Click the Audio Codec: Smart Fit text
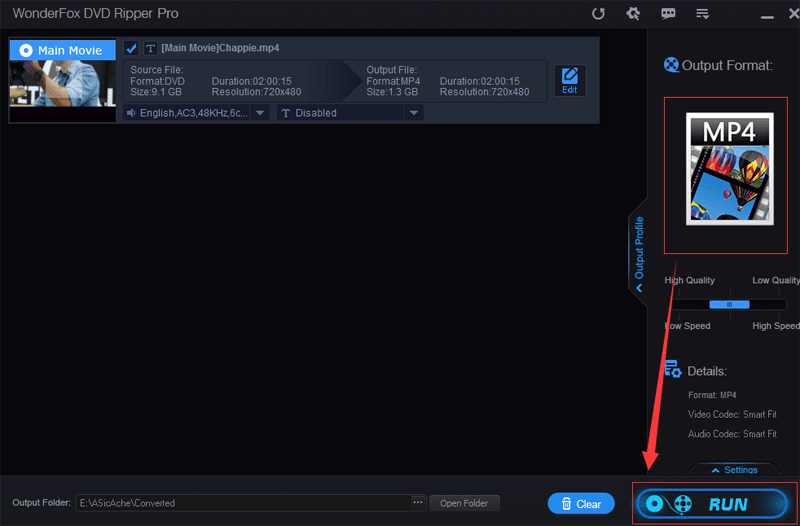 [x=732, y=434]
